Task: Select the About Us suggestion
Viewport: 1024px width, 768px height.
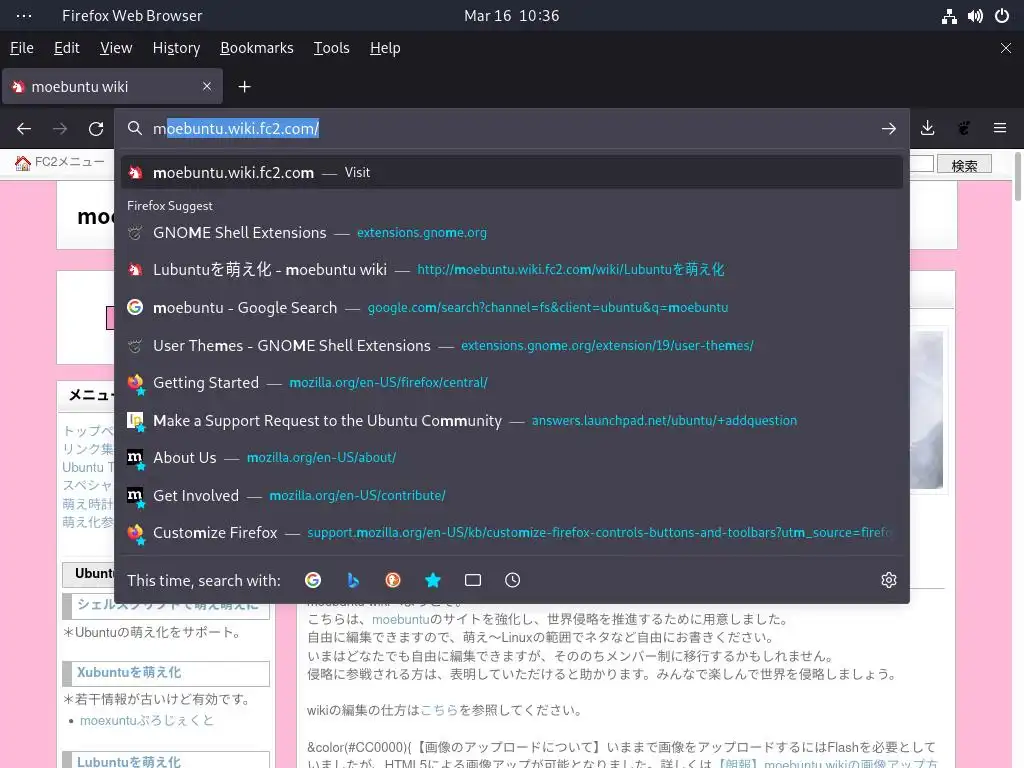Action: [511, 458]
